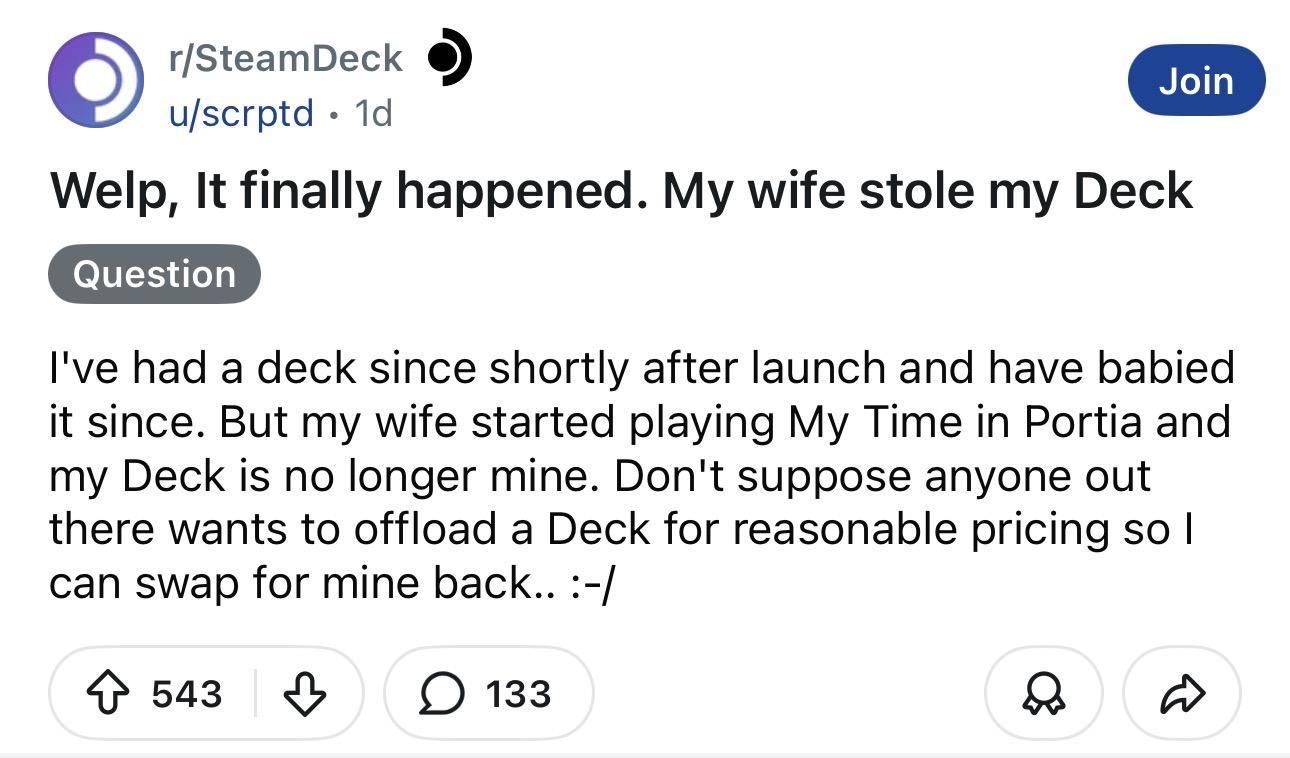Join the r/SteamDeck community
Screen dimensions: 1290x758
[x=1195, y=80]
